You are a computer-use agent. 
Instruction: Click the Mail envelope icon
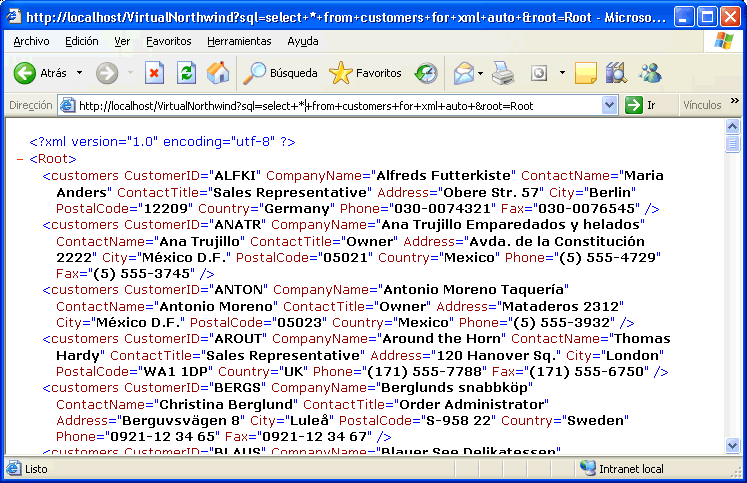(463, 73)
